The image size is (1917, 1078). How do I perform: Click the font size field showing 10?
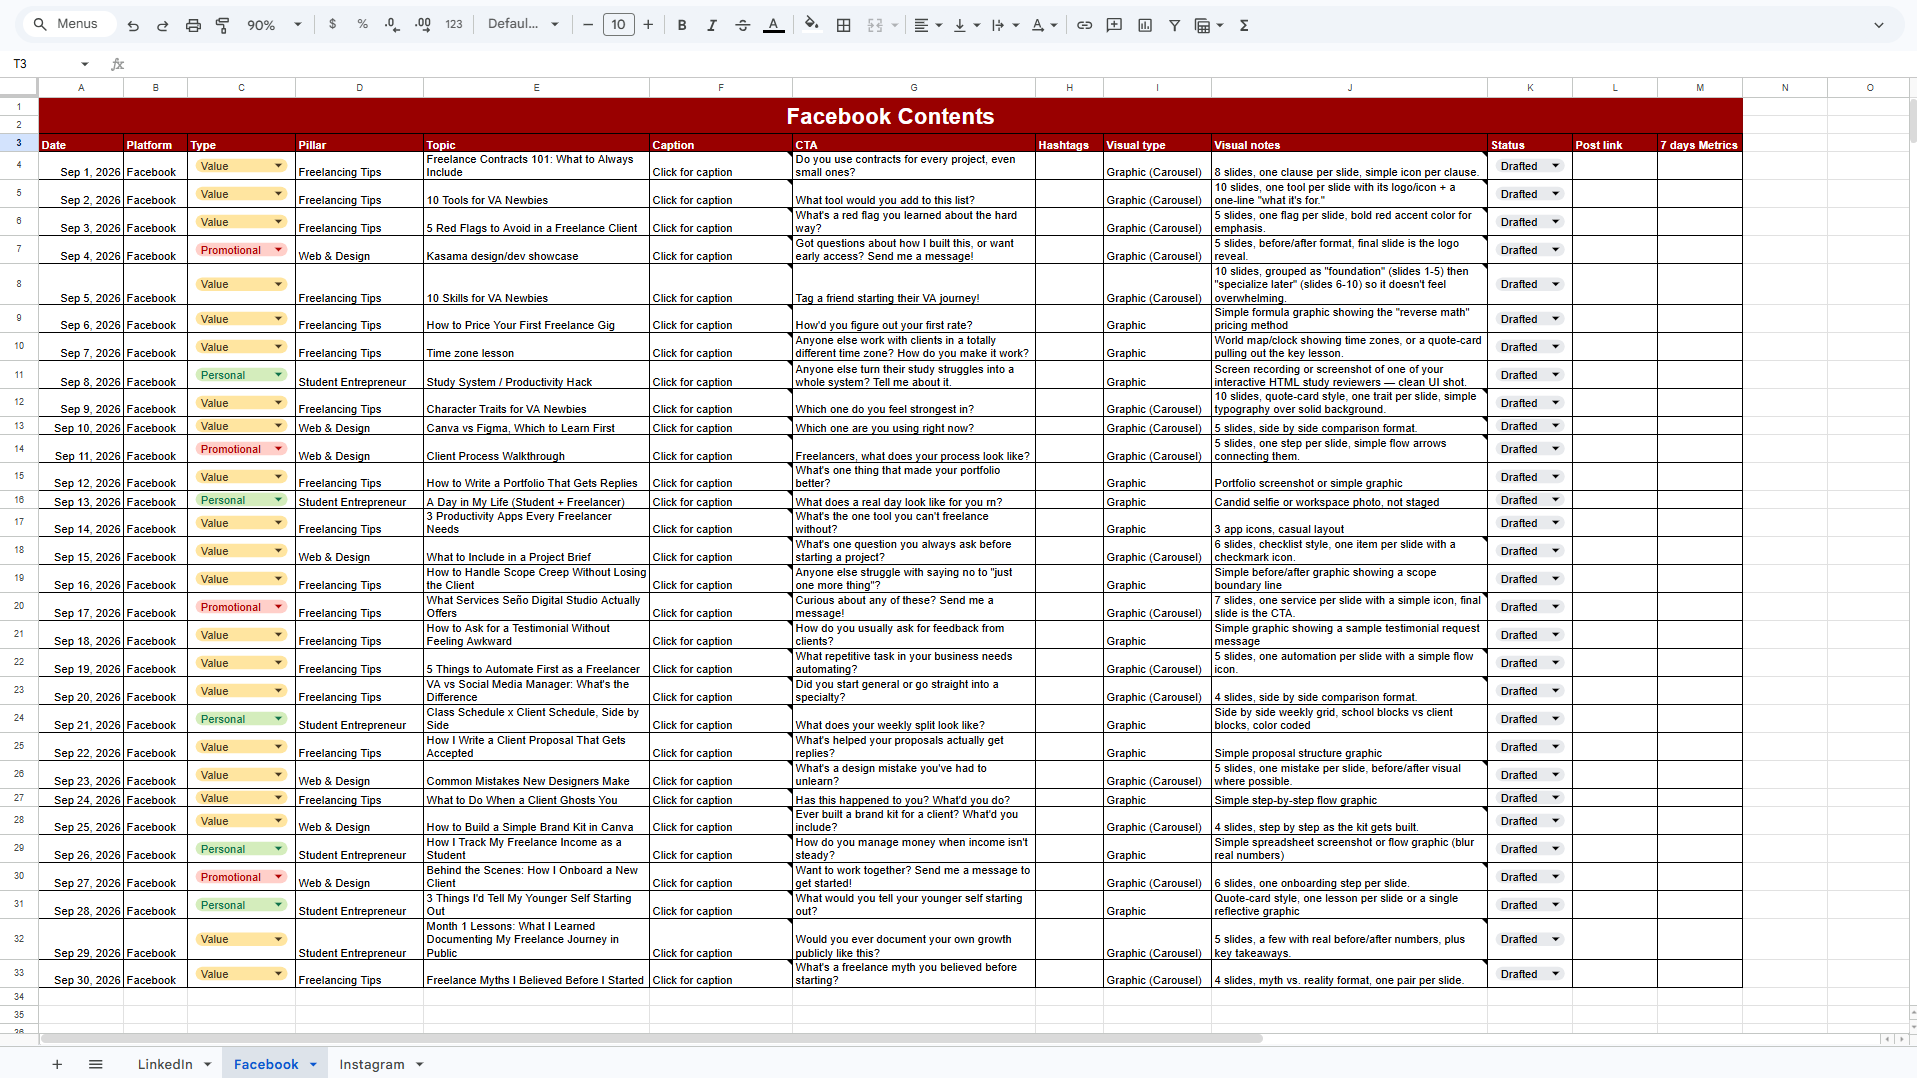[618, 25]
